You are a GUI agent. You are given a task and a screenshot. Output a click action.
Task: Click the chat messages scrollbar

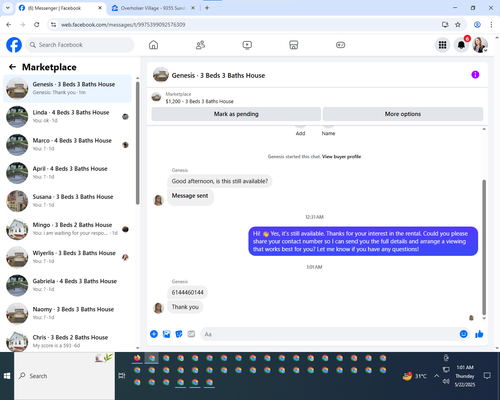tap(484, 247)
